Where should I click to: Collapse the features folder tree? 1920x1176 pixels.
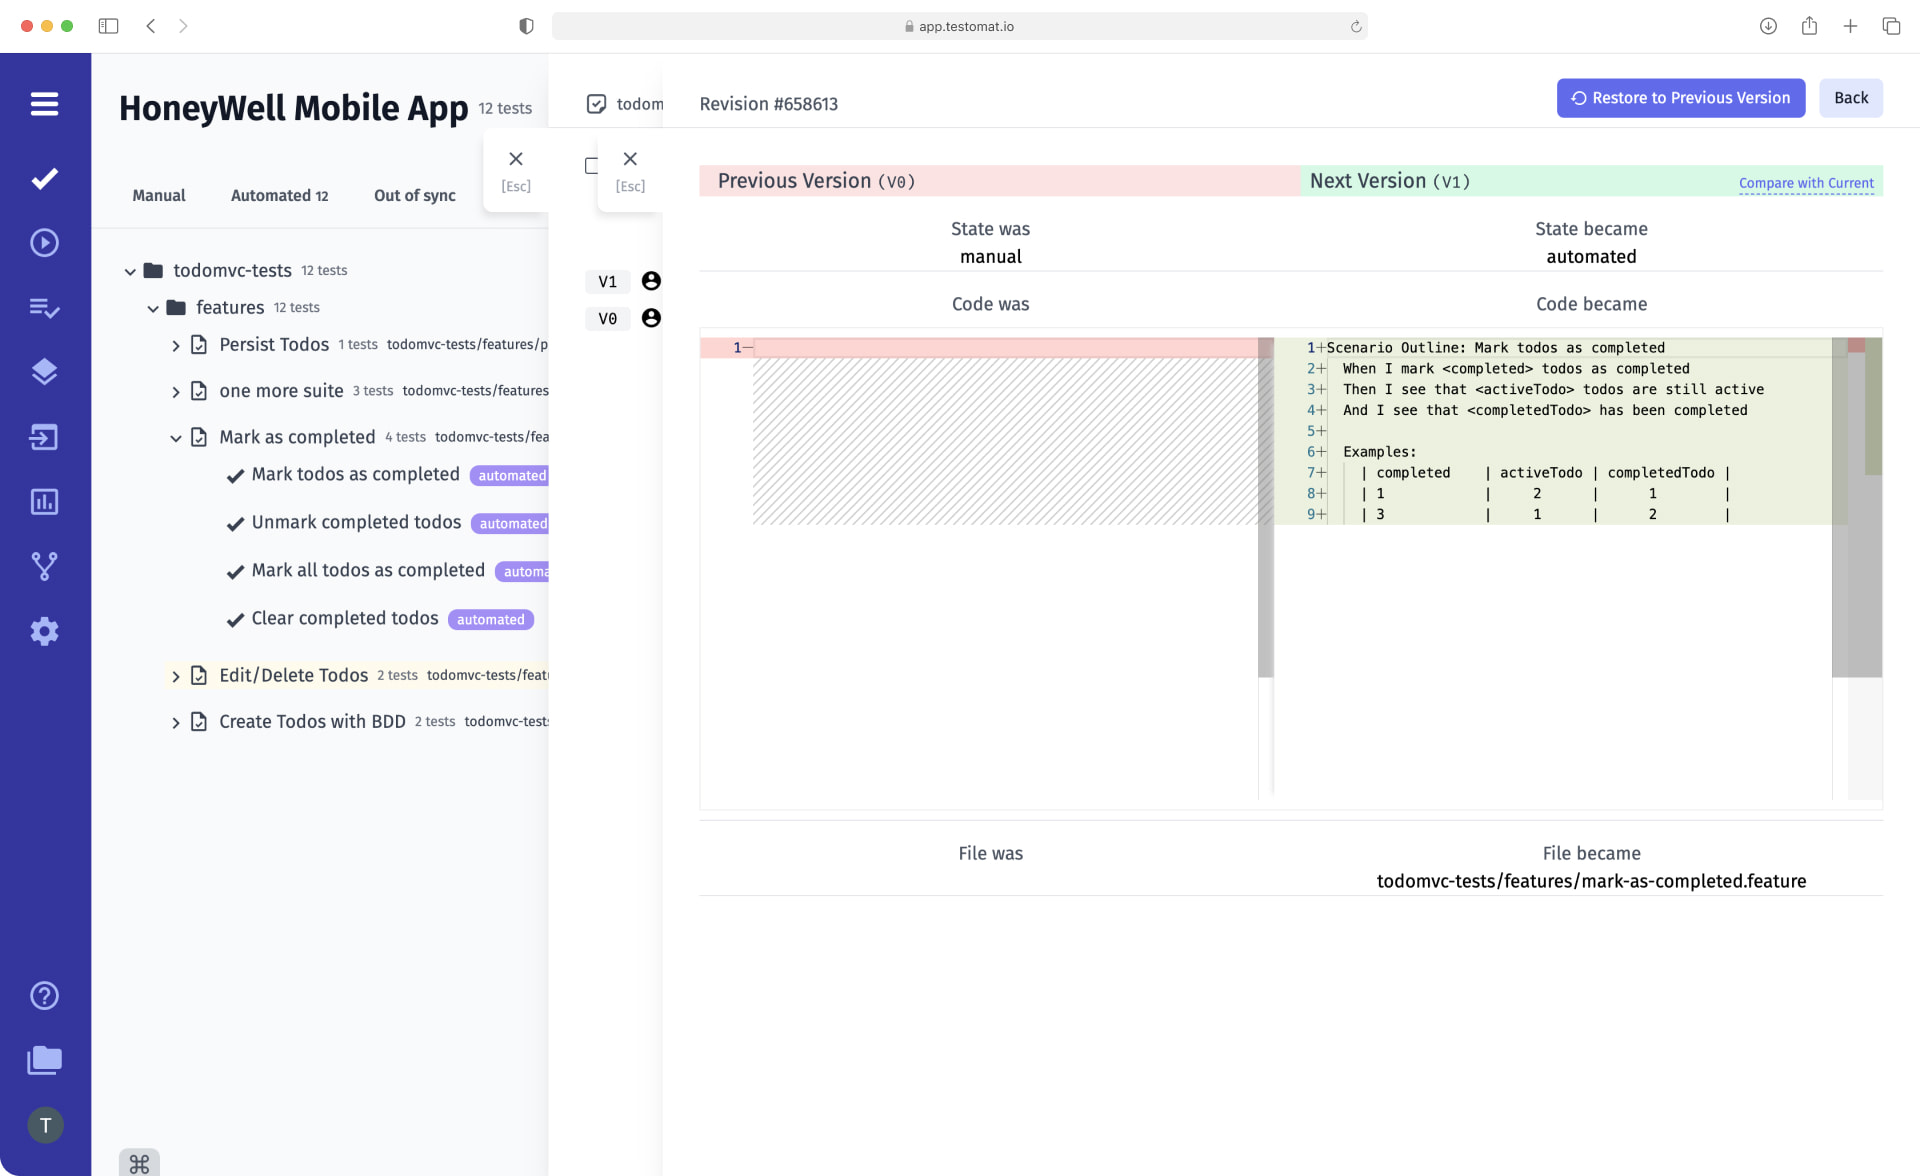152,307
